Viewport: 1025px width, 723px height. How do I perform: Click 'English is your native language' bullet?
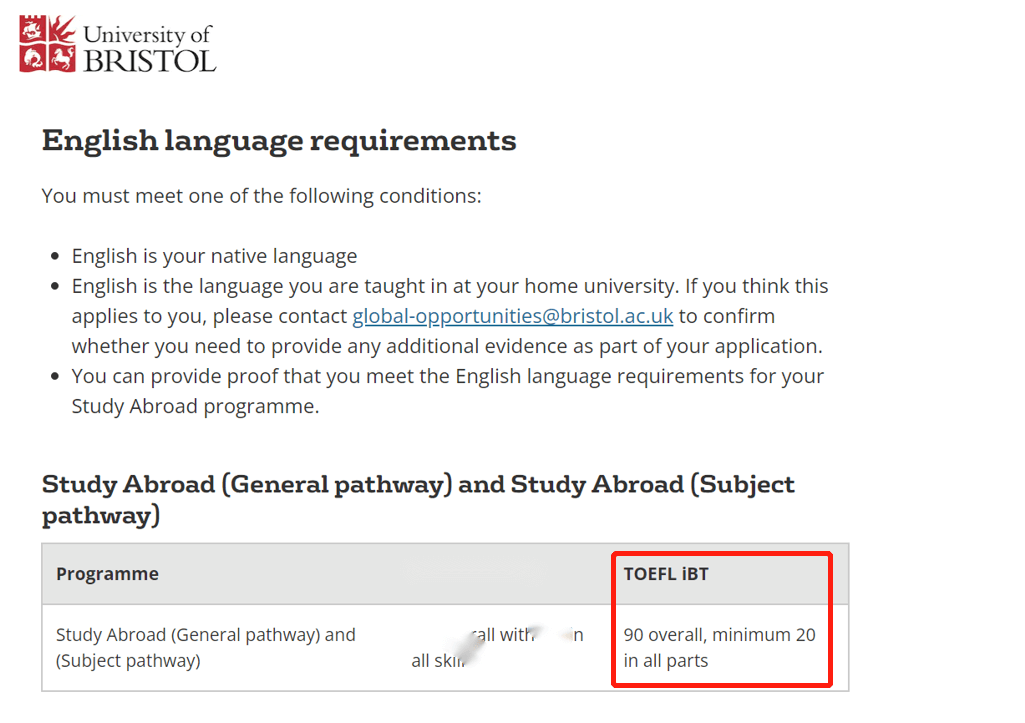(214, 256)
